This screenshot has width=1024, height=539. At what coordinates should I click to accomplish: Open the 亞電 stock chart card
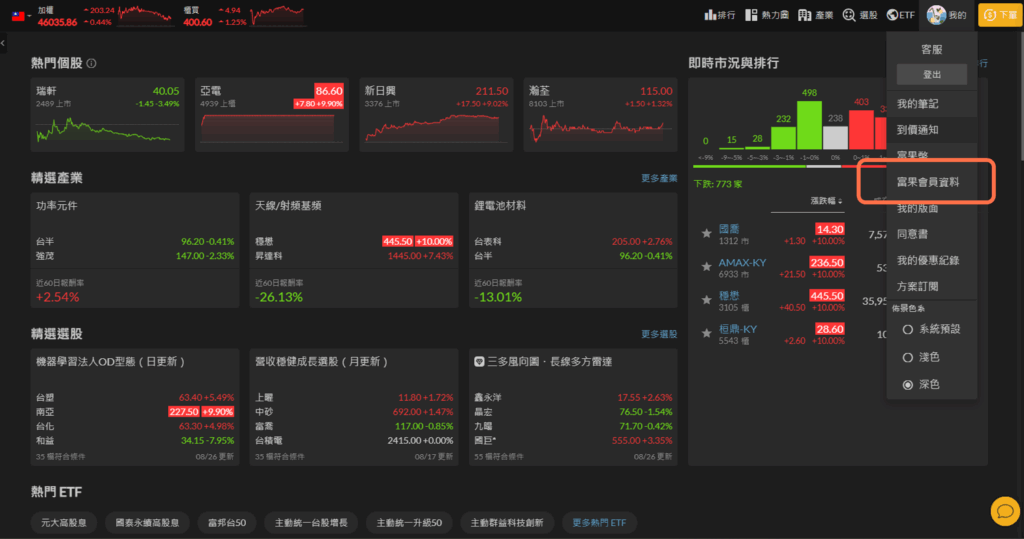272,115
